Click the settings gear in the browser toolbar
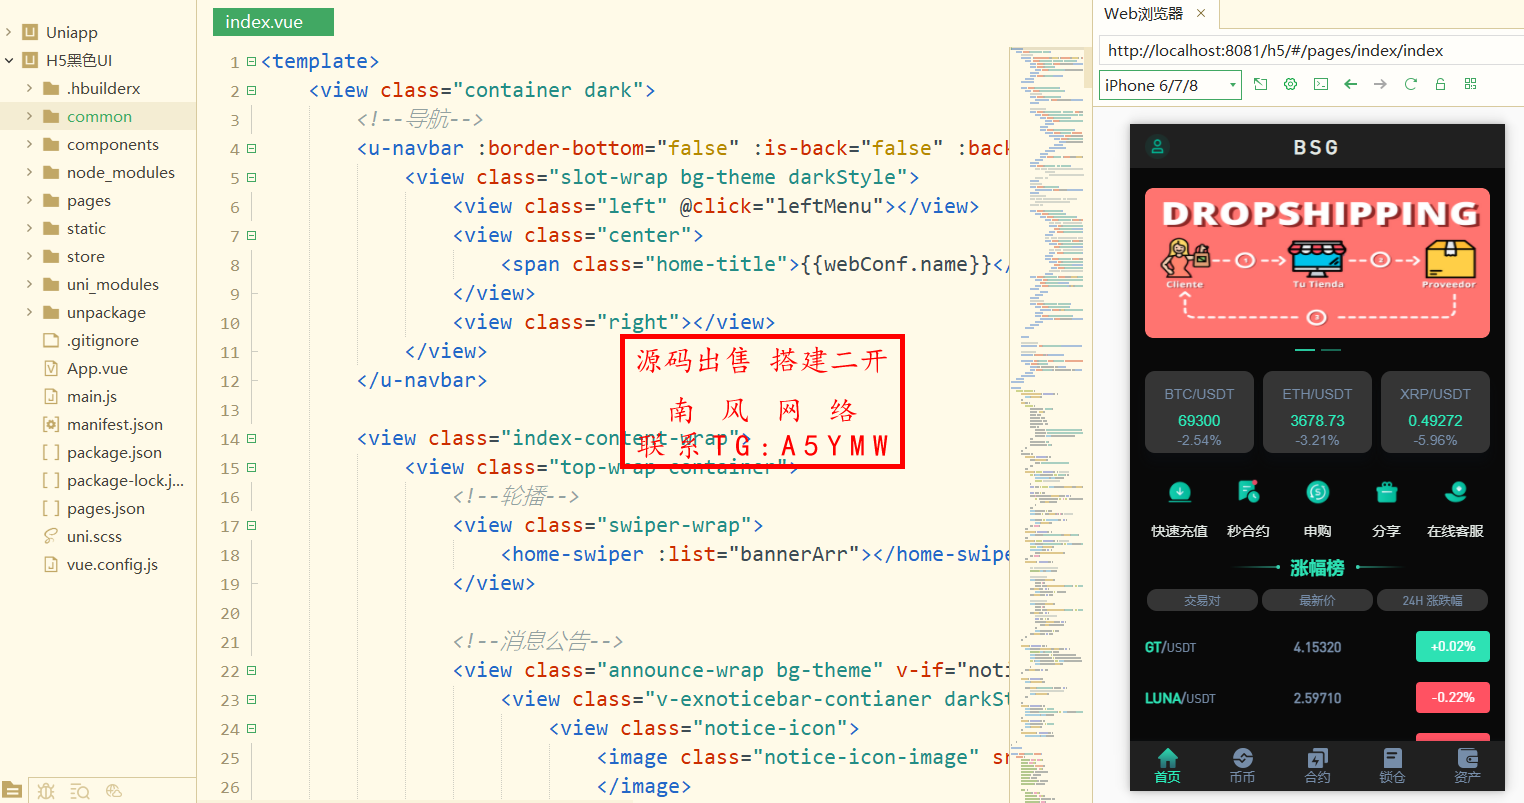Image resolution: width=1524 pixels, height=803 pixels. (1290, 84)
